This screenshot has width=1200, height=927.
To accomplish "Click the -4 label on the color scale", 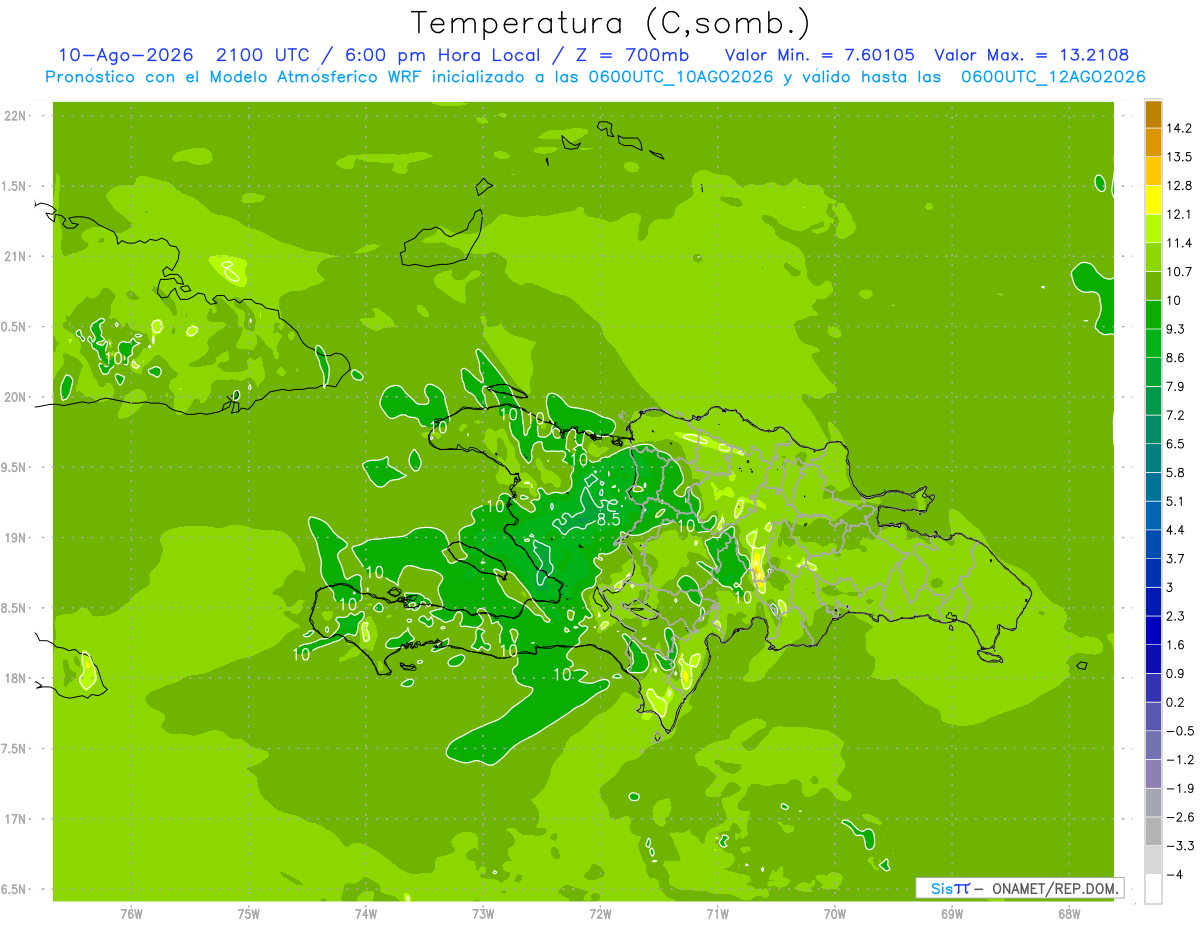I will pos(1174,874).
